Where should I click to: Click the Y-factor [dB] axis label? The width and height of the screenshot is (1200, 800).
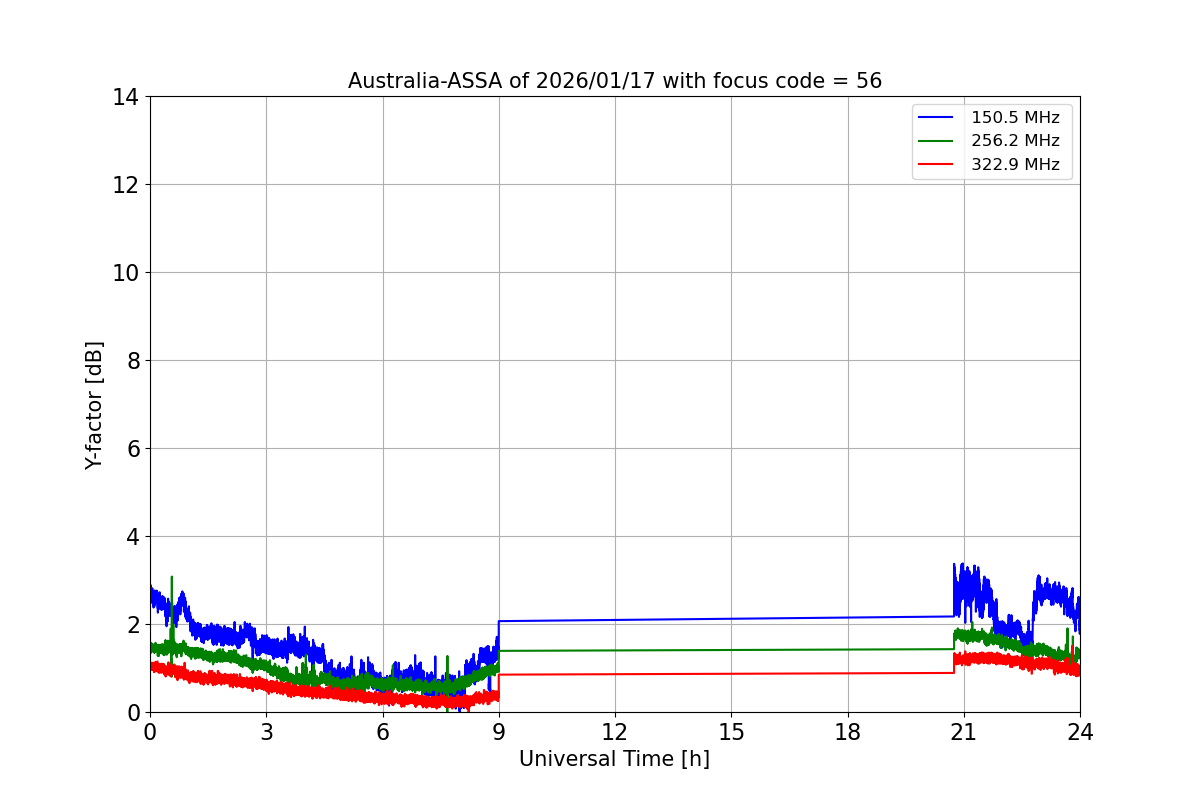[x=94, y=405]
